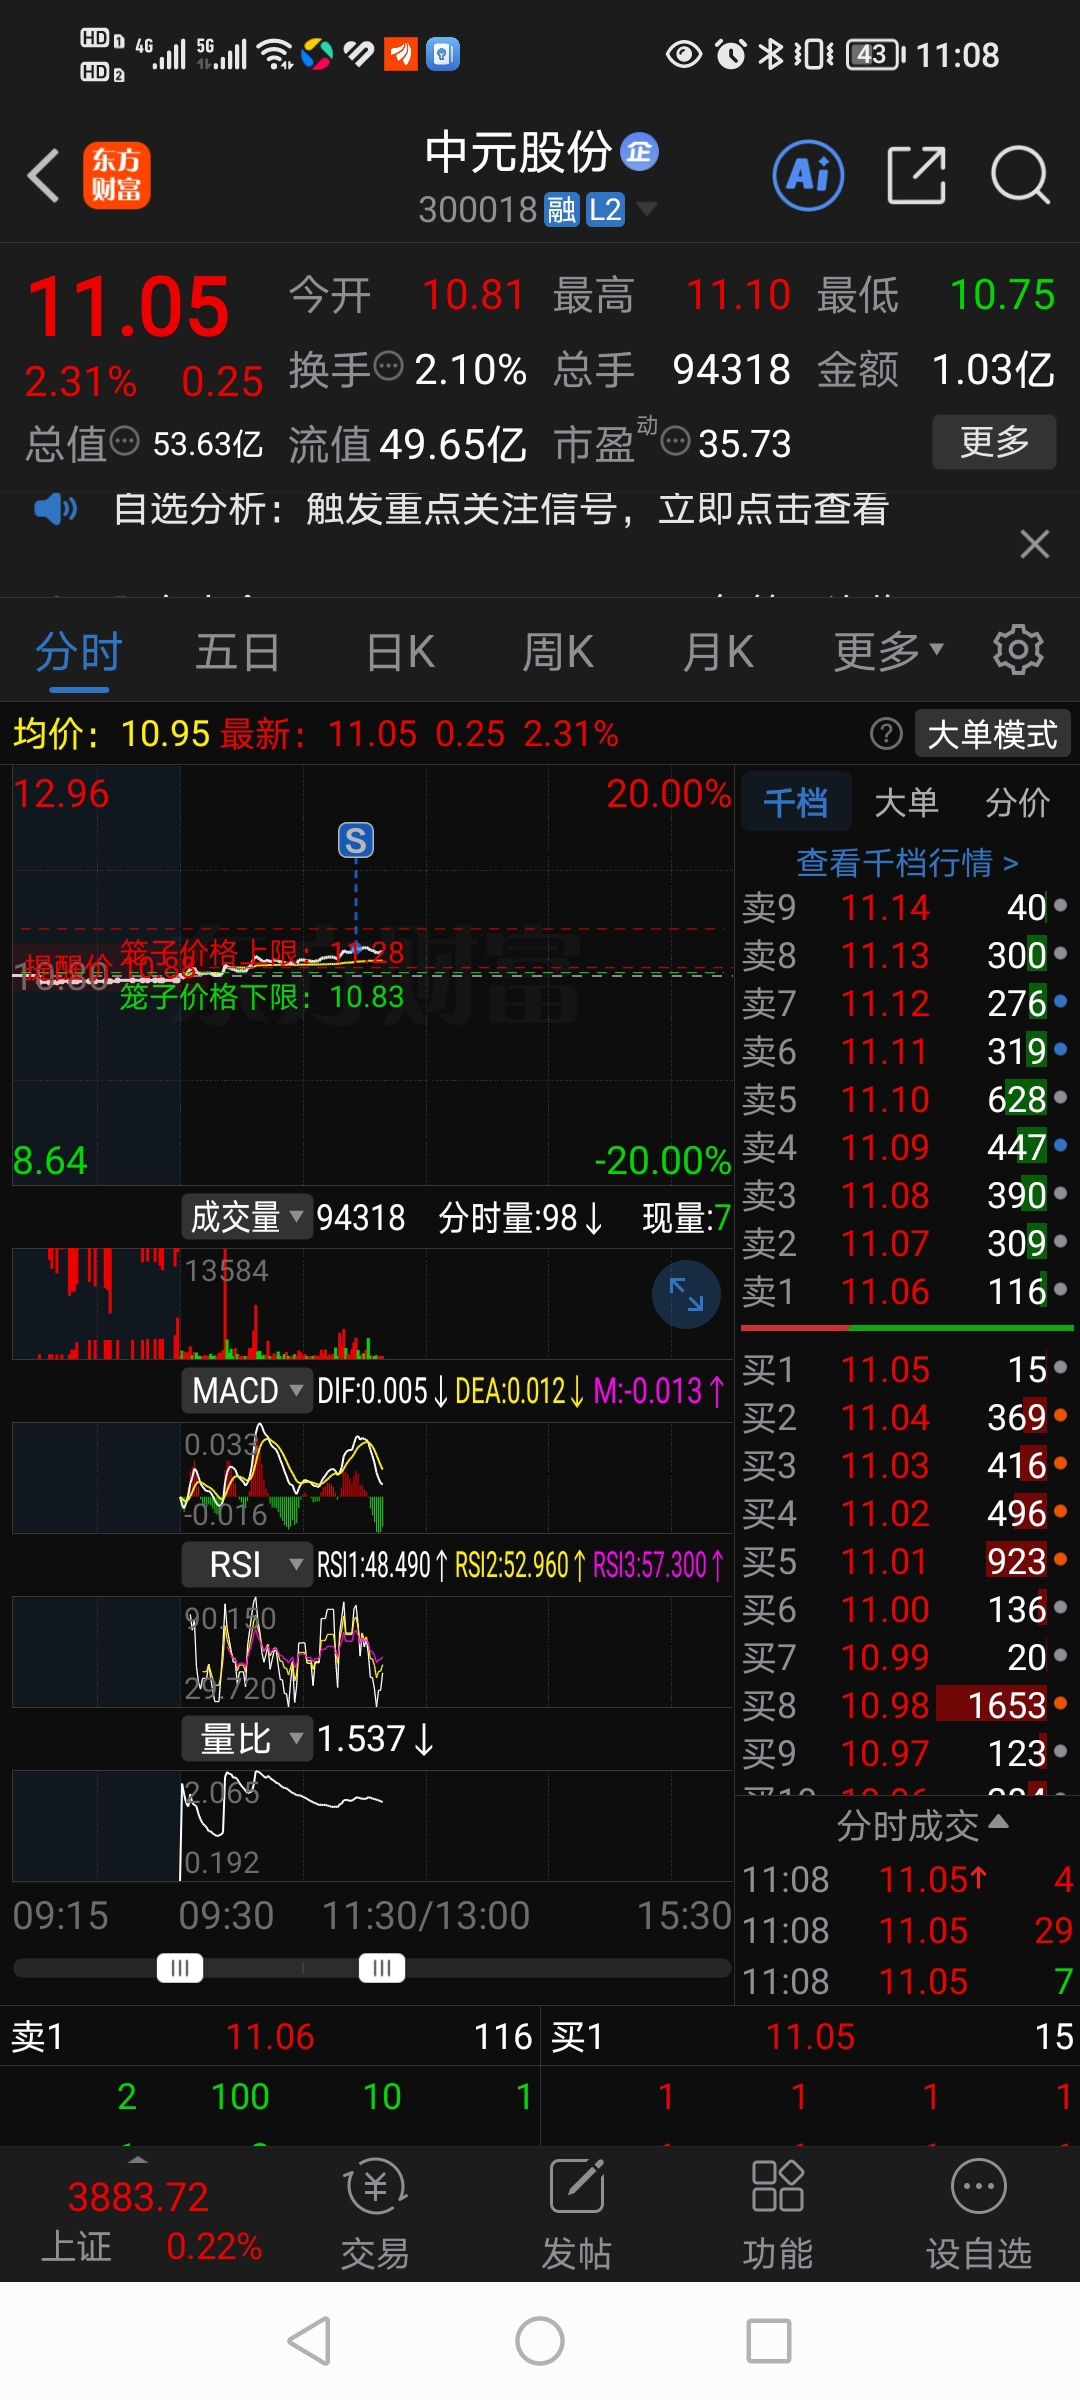Tap the speaker announcement icon
The width and height of the screenshot is (1080, 2400).
pos(55,509)
